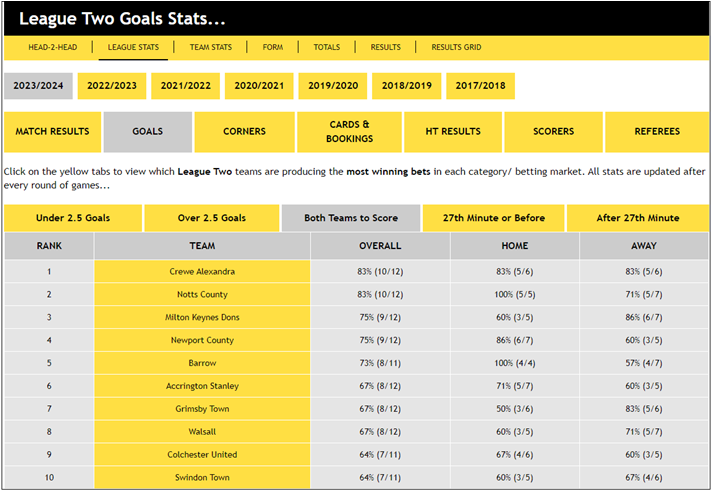
Task: Open the TEAM STATS menu item
Action: click(x=211, y=47)
